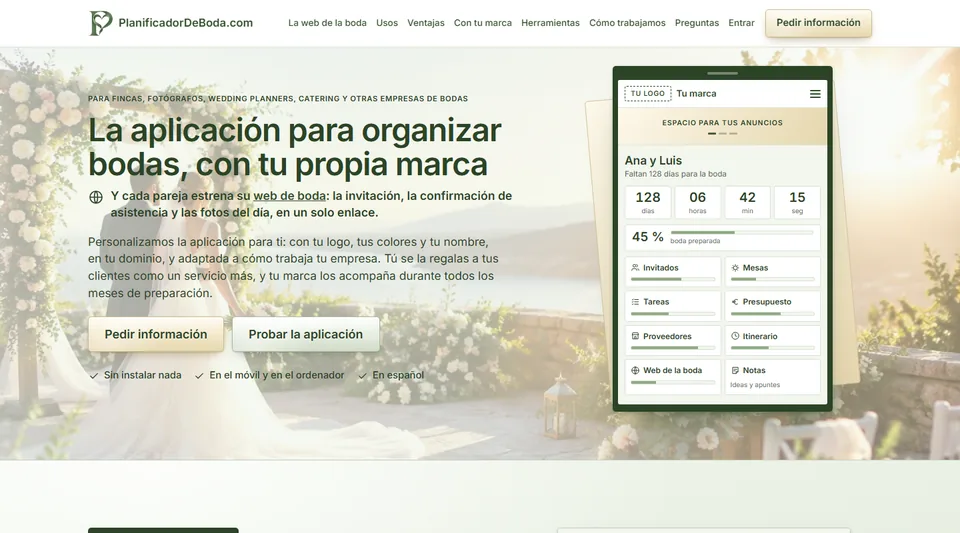This screenshot has height=533, width=960.
Task: Select Con tu marca in navigation
Action: click(x=482, y=23)
